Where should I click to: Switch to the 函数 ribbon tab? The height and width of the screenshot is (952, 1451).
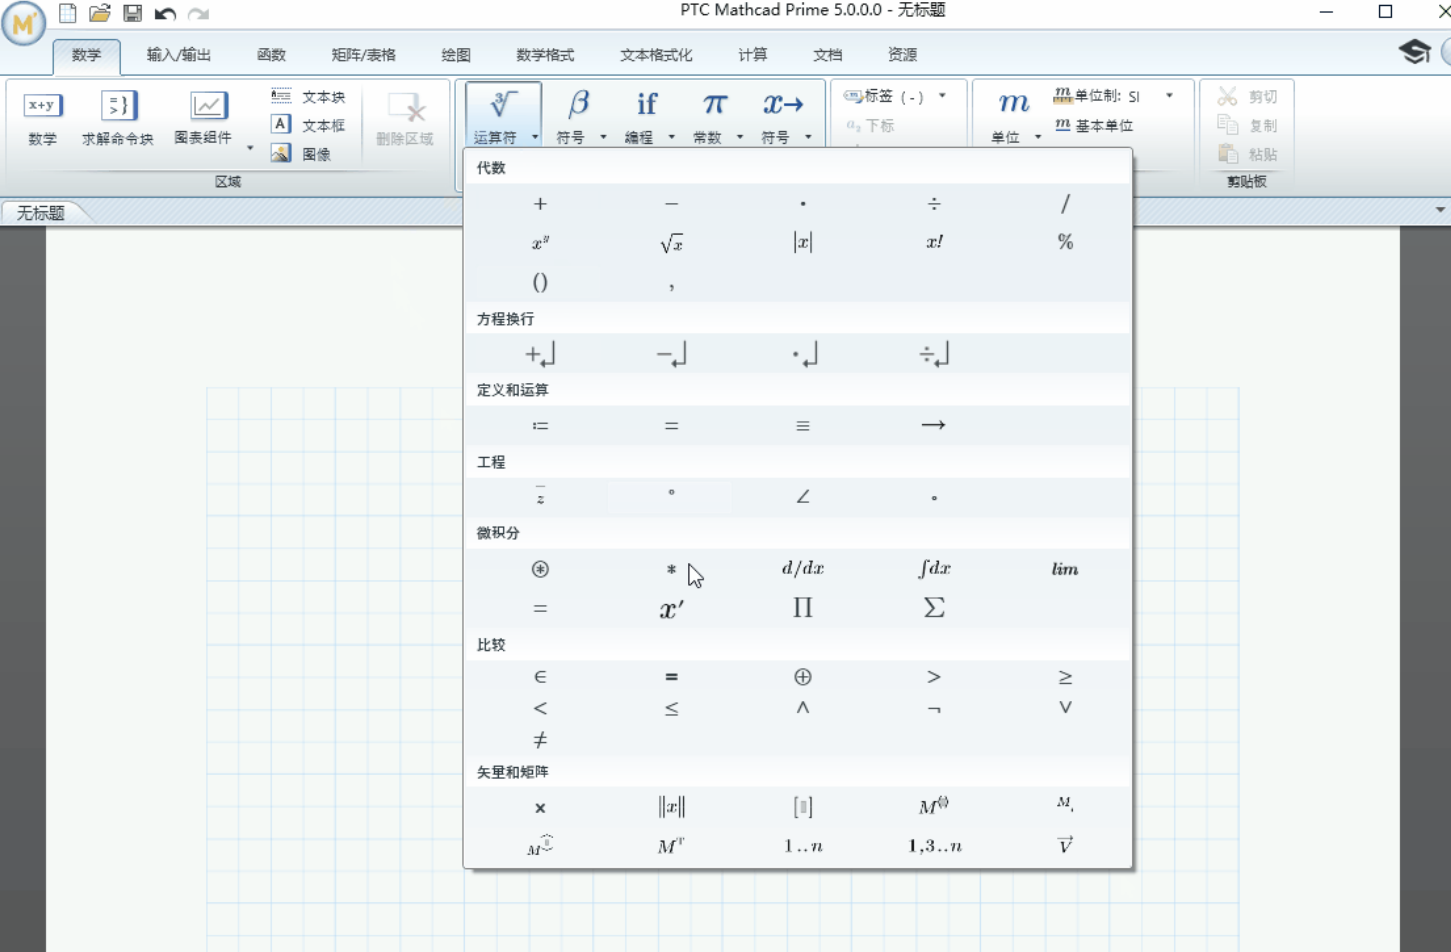click(271, 55)
